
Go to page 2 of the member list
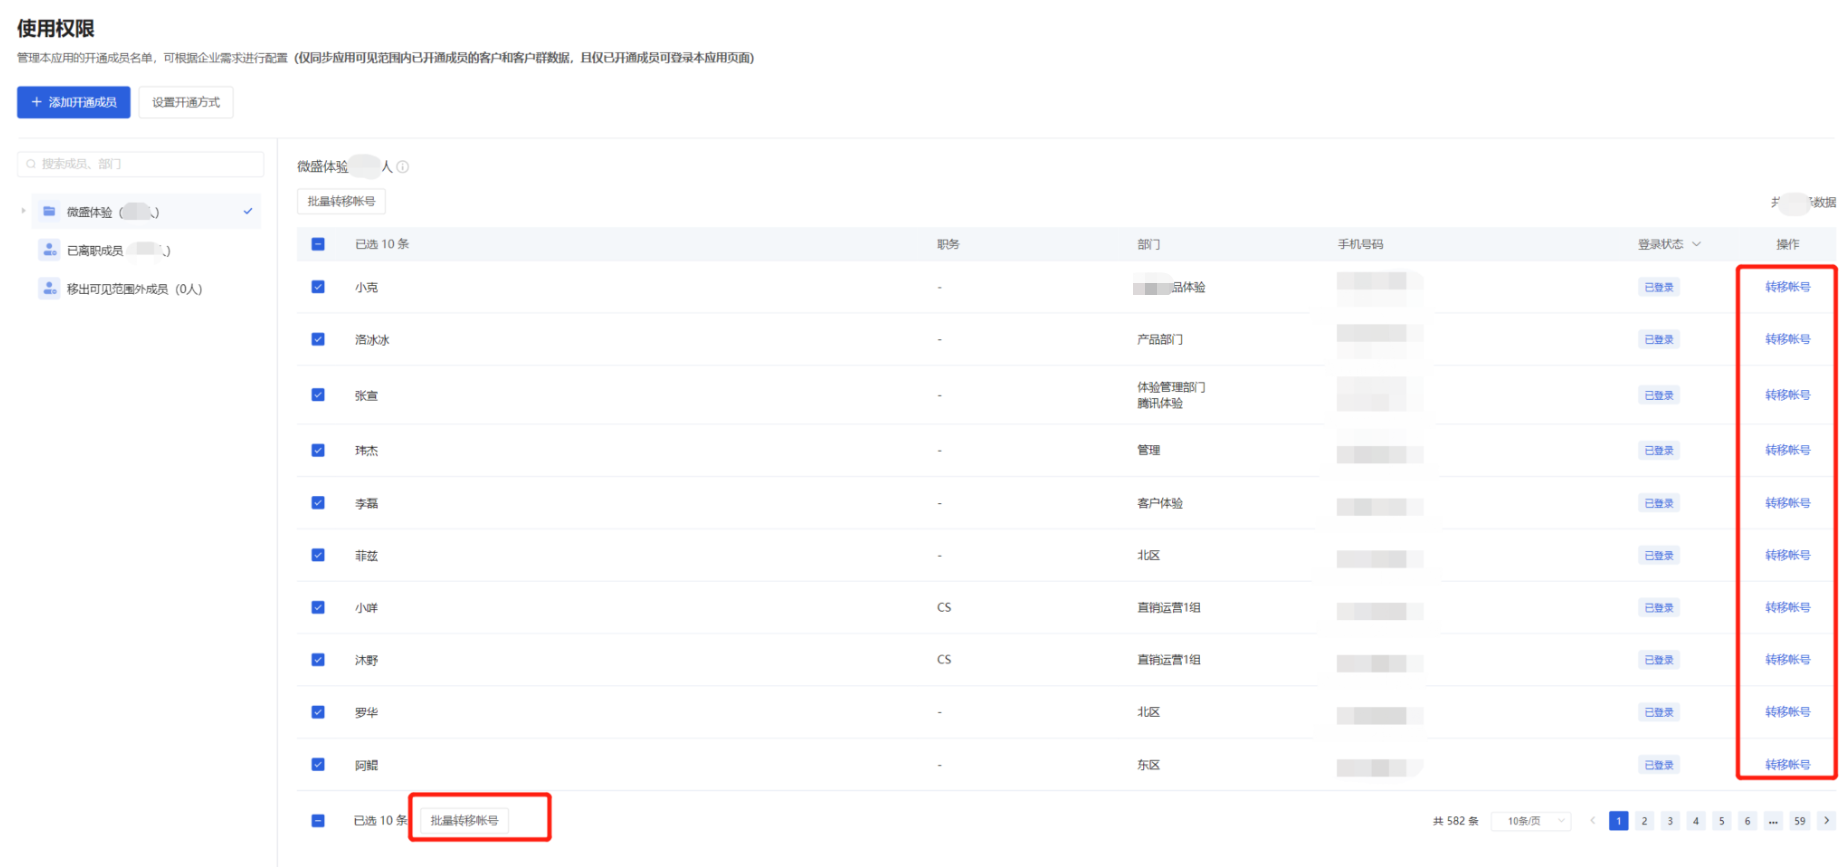click(x=1644, y=821)
